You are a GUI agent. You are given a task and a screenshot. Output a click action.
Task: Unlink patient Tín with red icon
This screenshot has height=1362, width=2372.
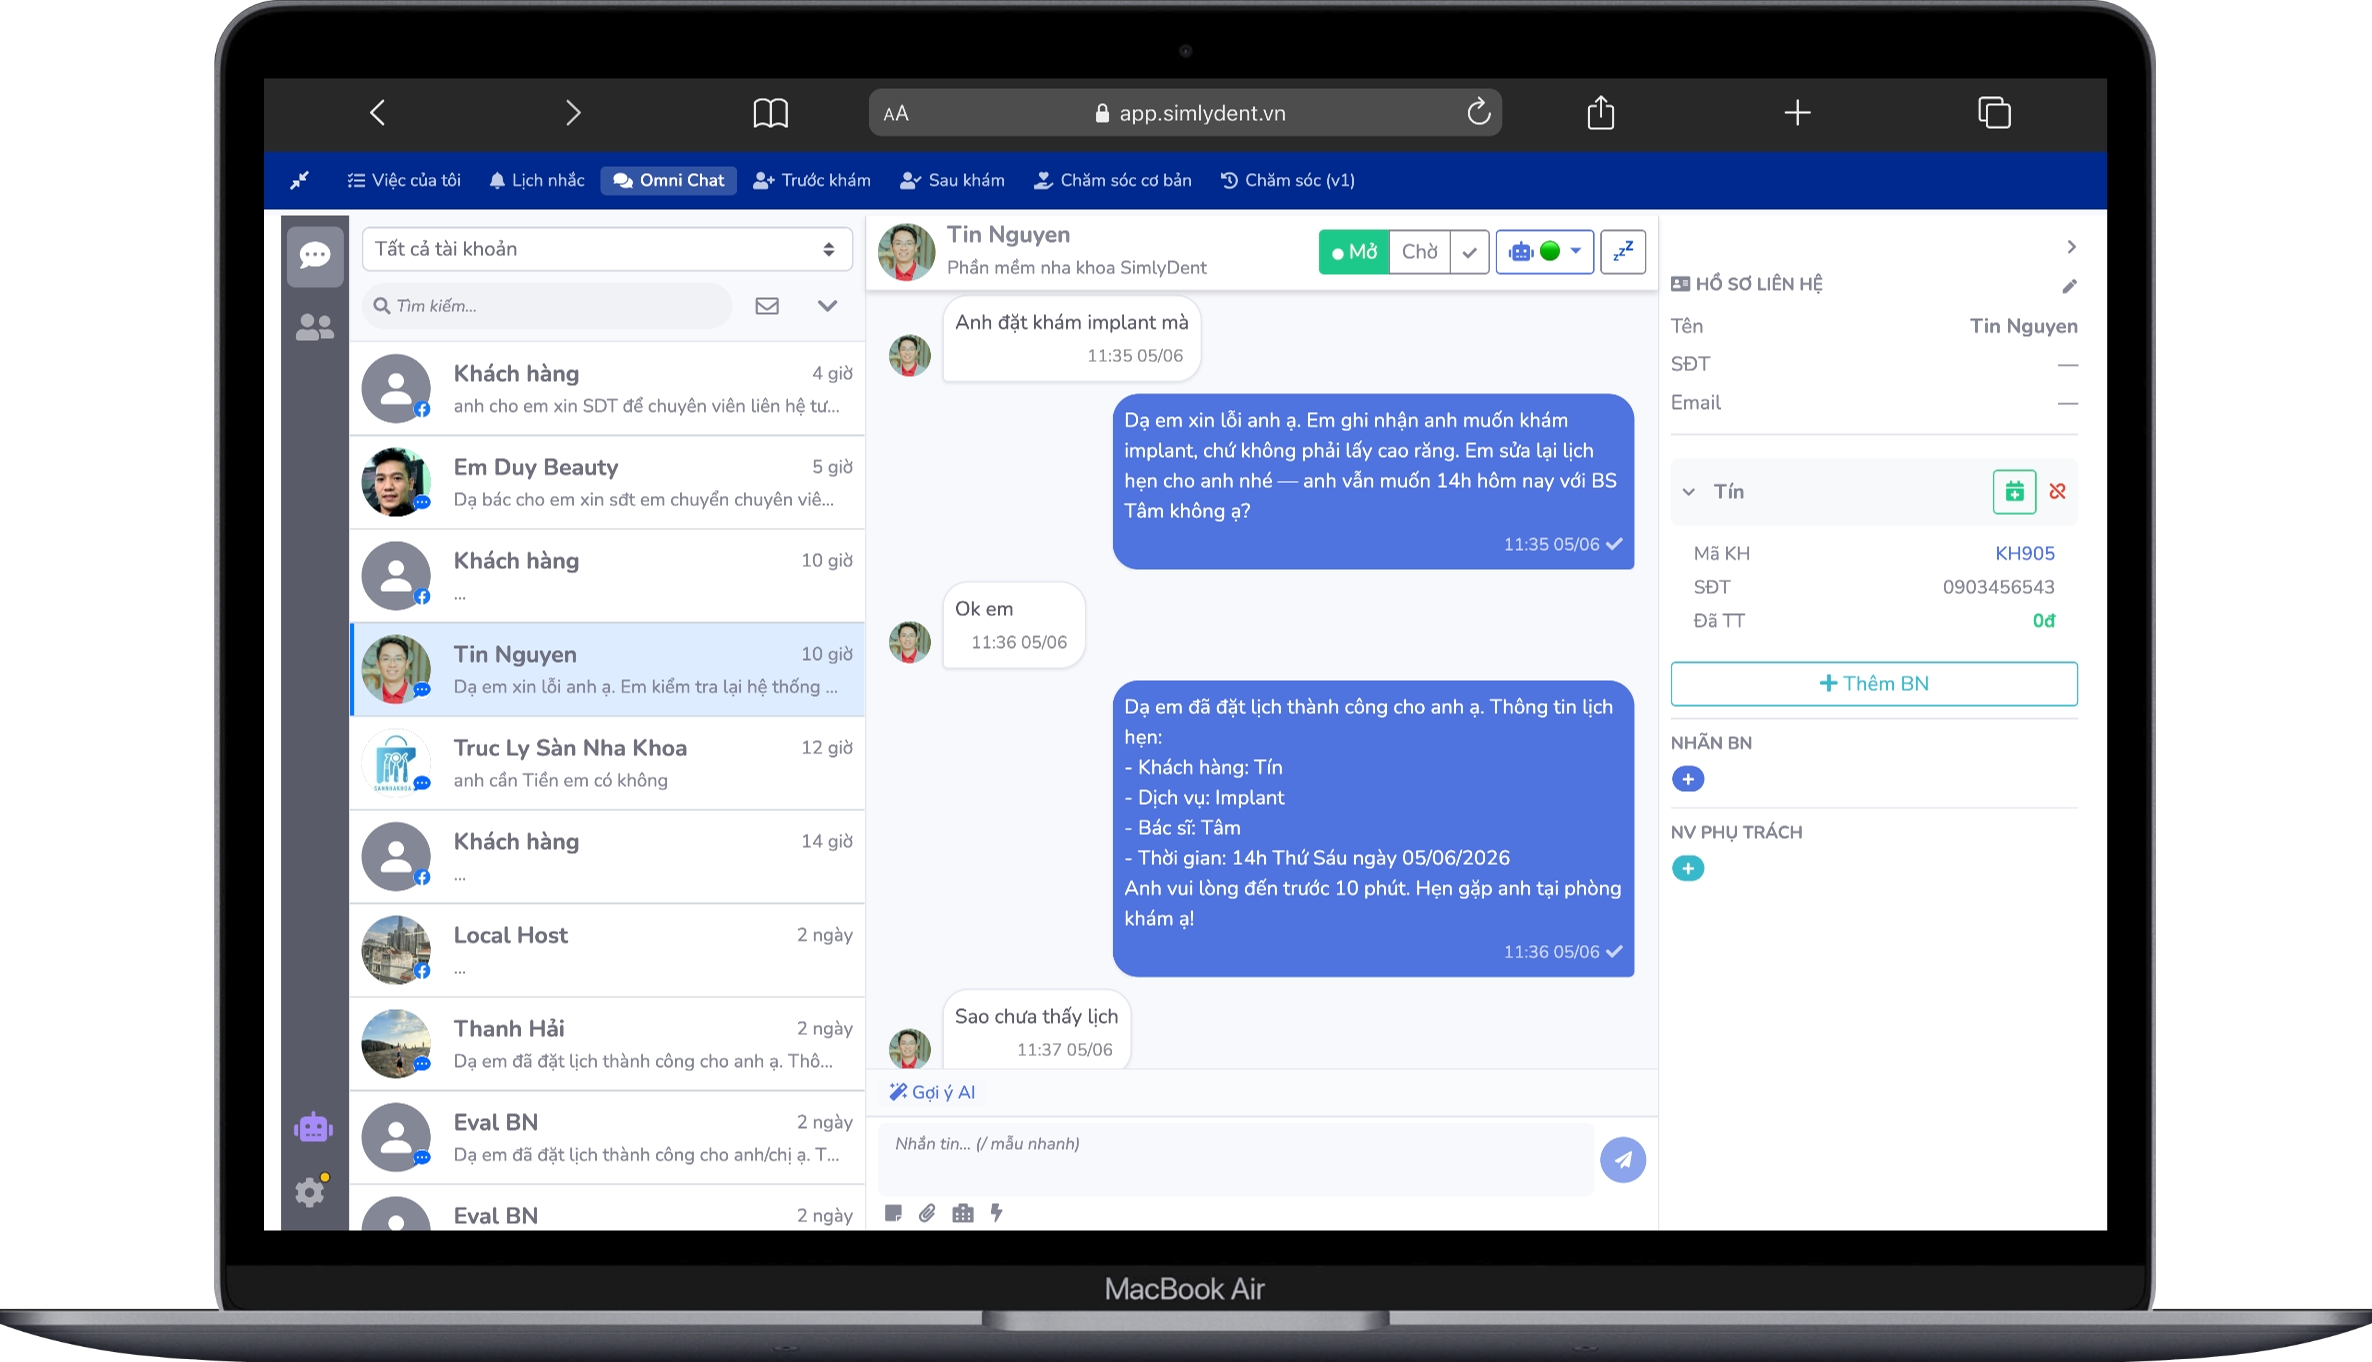(2057, 491)
